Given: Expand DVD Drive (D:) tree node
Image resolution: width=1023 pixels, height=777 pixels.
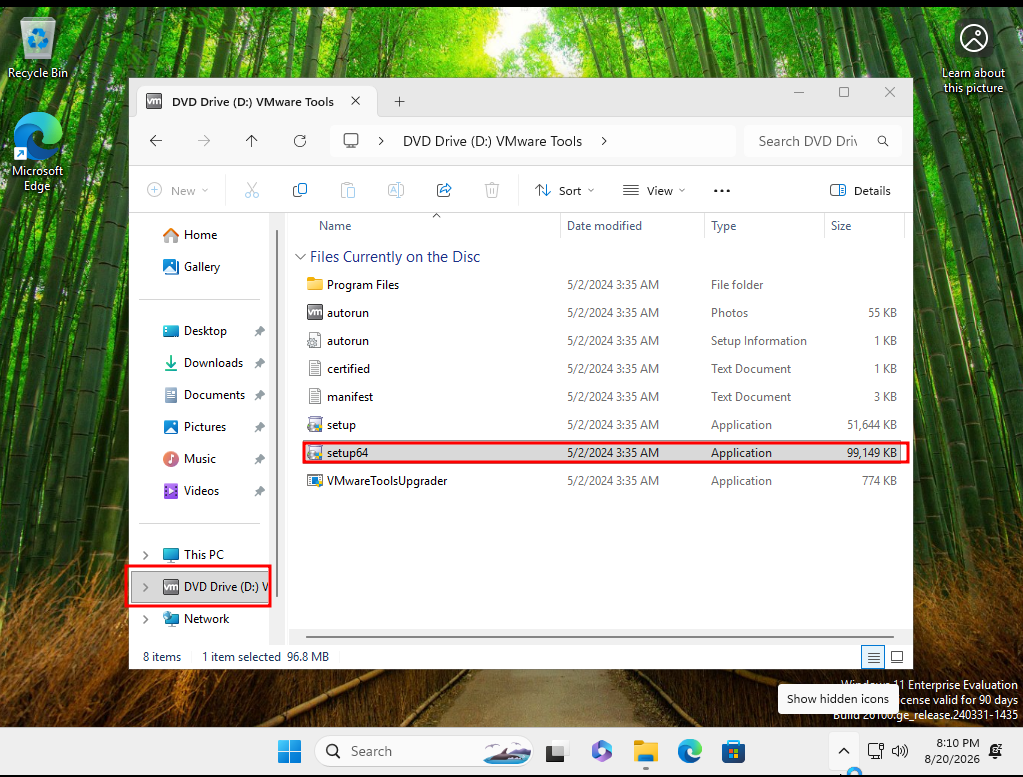Looking at the screenshot, I should coord(145,587).
